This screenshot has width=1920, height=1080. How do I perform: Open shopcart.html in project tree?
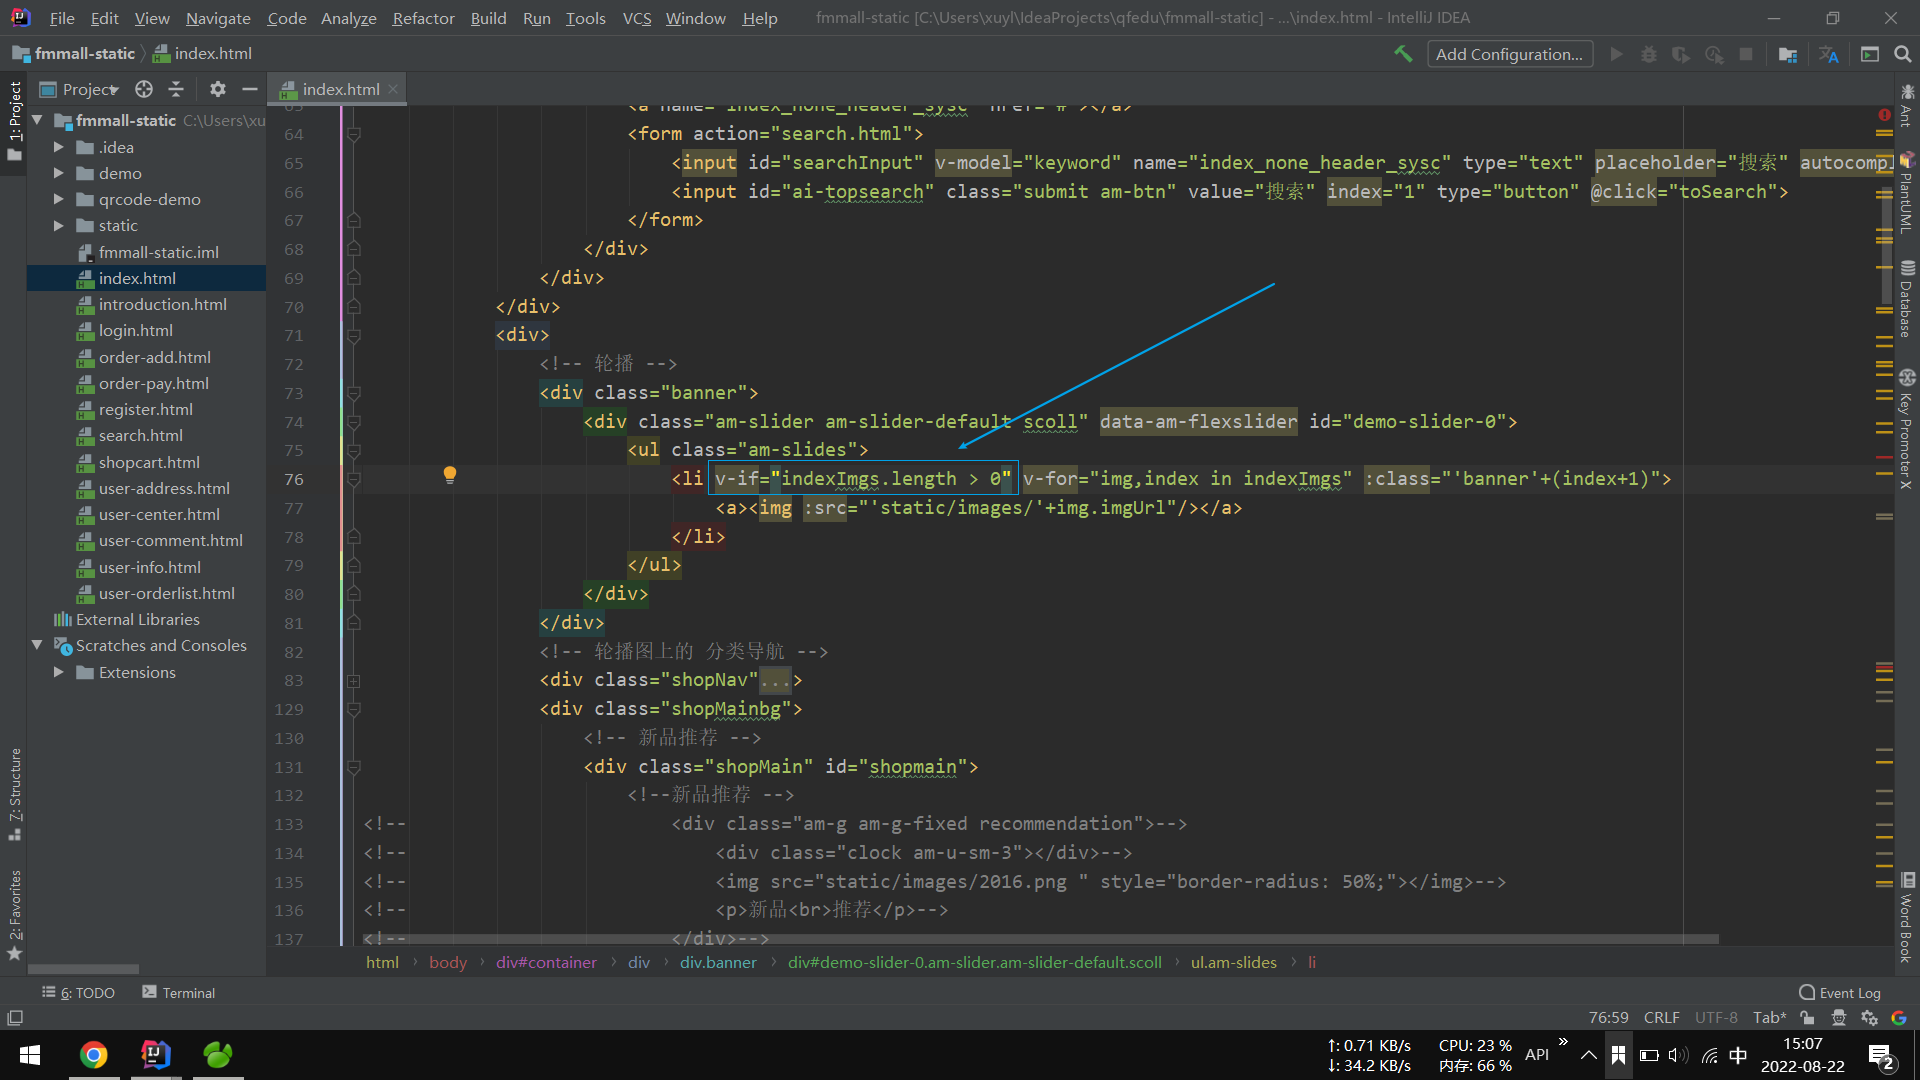pos(149,462)
